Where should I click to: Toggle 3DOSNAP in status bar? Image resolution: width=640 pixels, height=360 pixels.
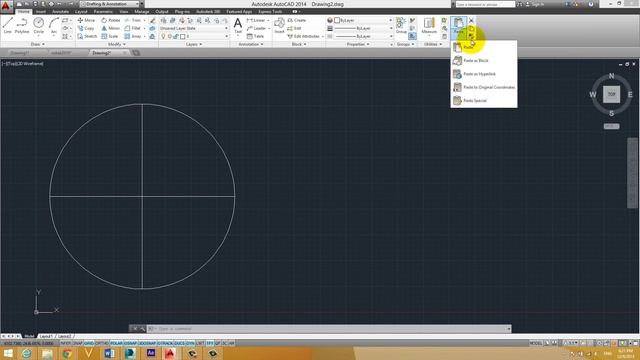point(147,343)
